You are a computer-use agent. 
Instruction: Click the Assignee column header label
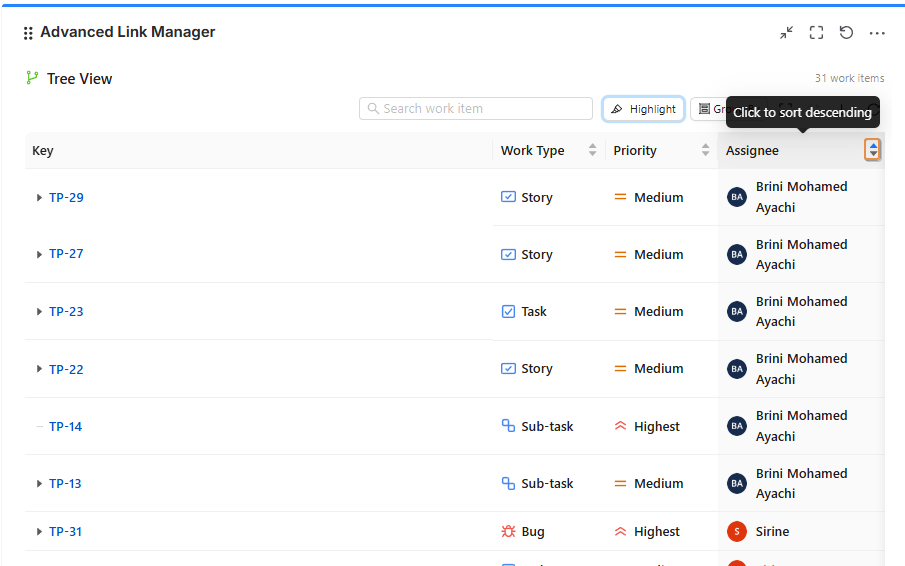pyautogui.click(x=752, y=151)
